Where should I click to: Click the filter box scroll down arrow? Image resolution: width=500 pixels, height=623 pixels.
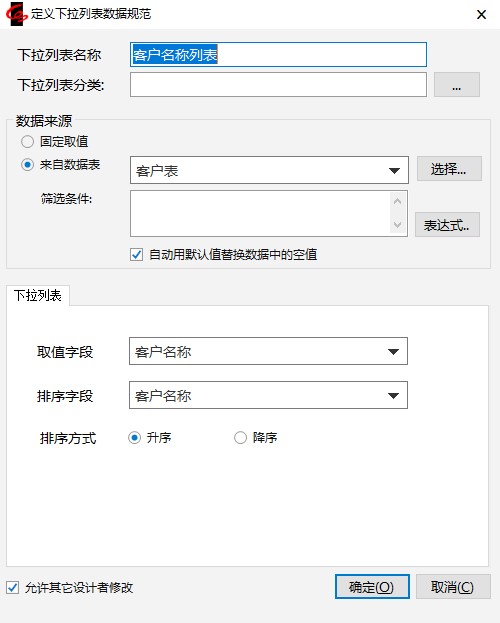coord(397,225)
